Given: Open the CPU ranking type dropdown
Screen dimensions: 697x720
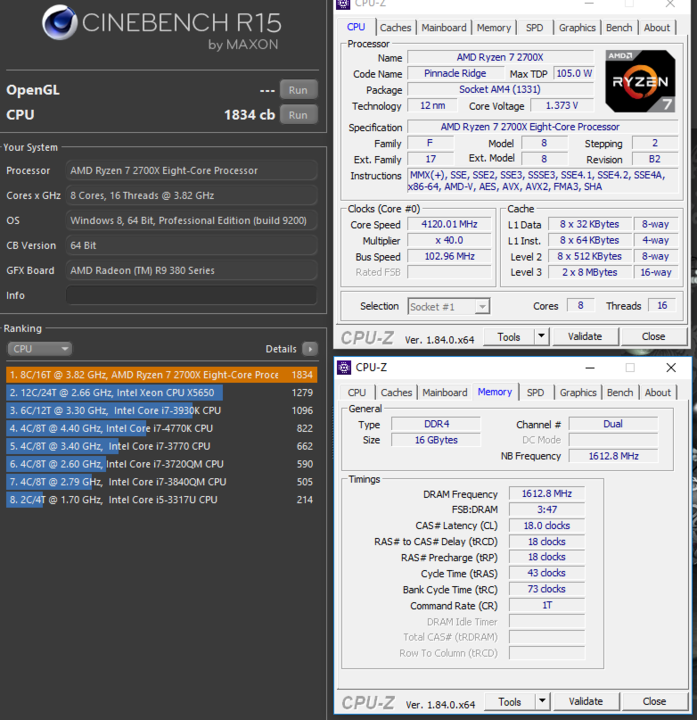Looking at the screenshot, I should click(x=39, y=349).
